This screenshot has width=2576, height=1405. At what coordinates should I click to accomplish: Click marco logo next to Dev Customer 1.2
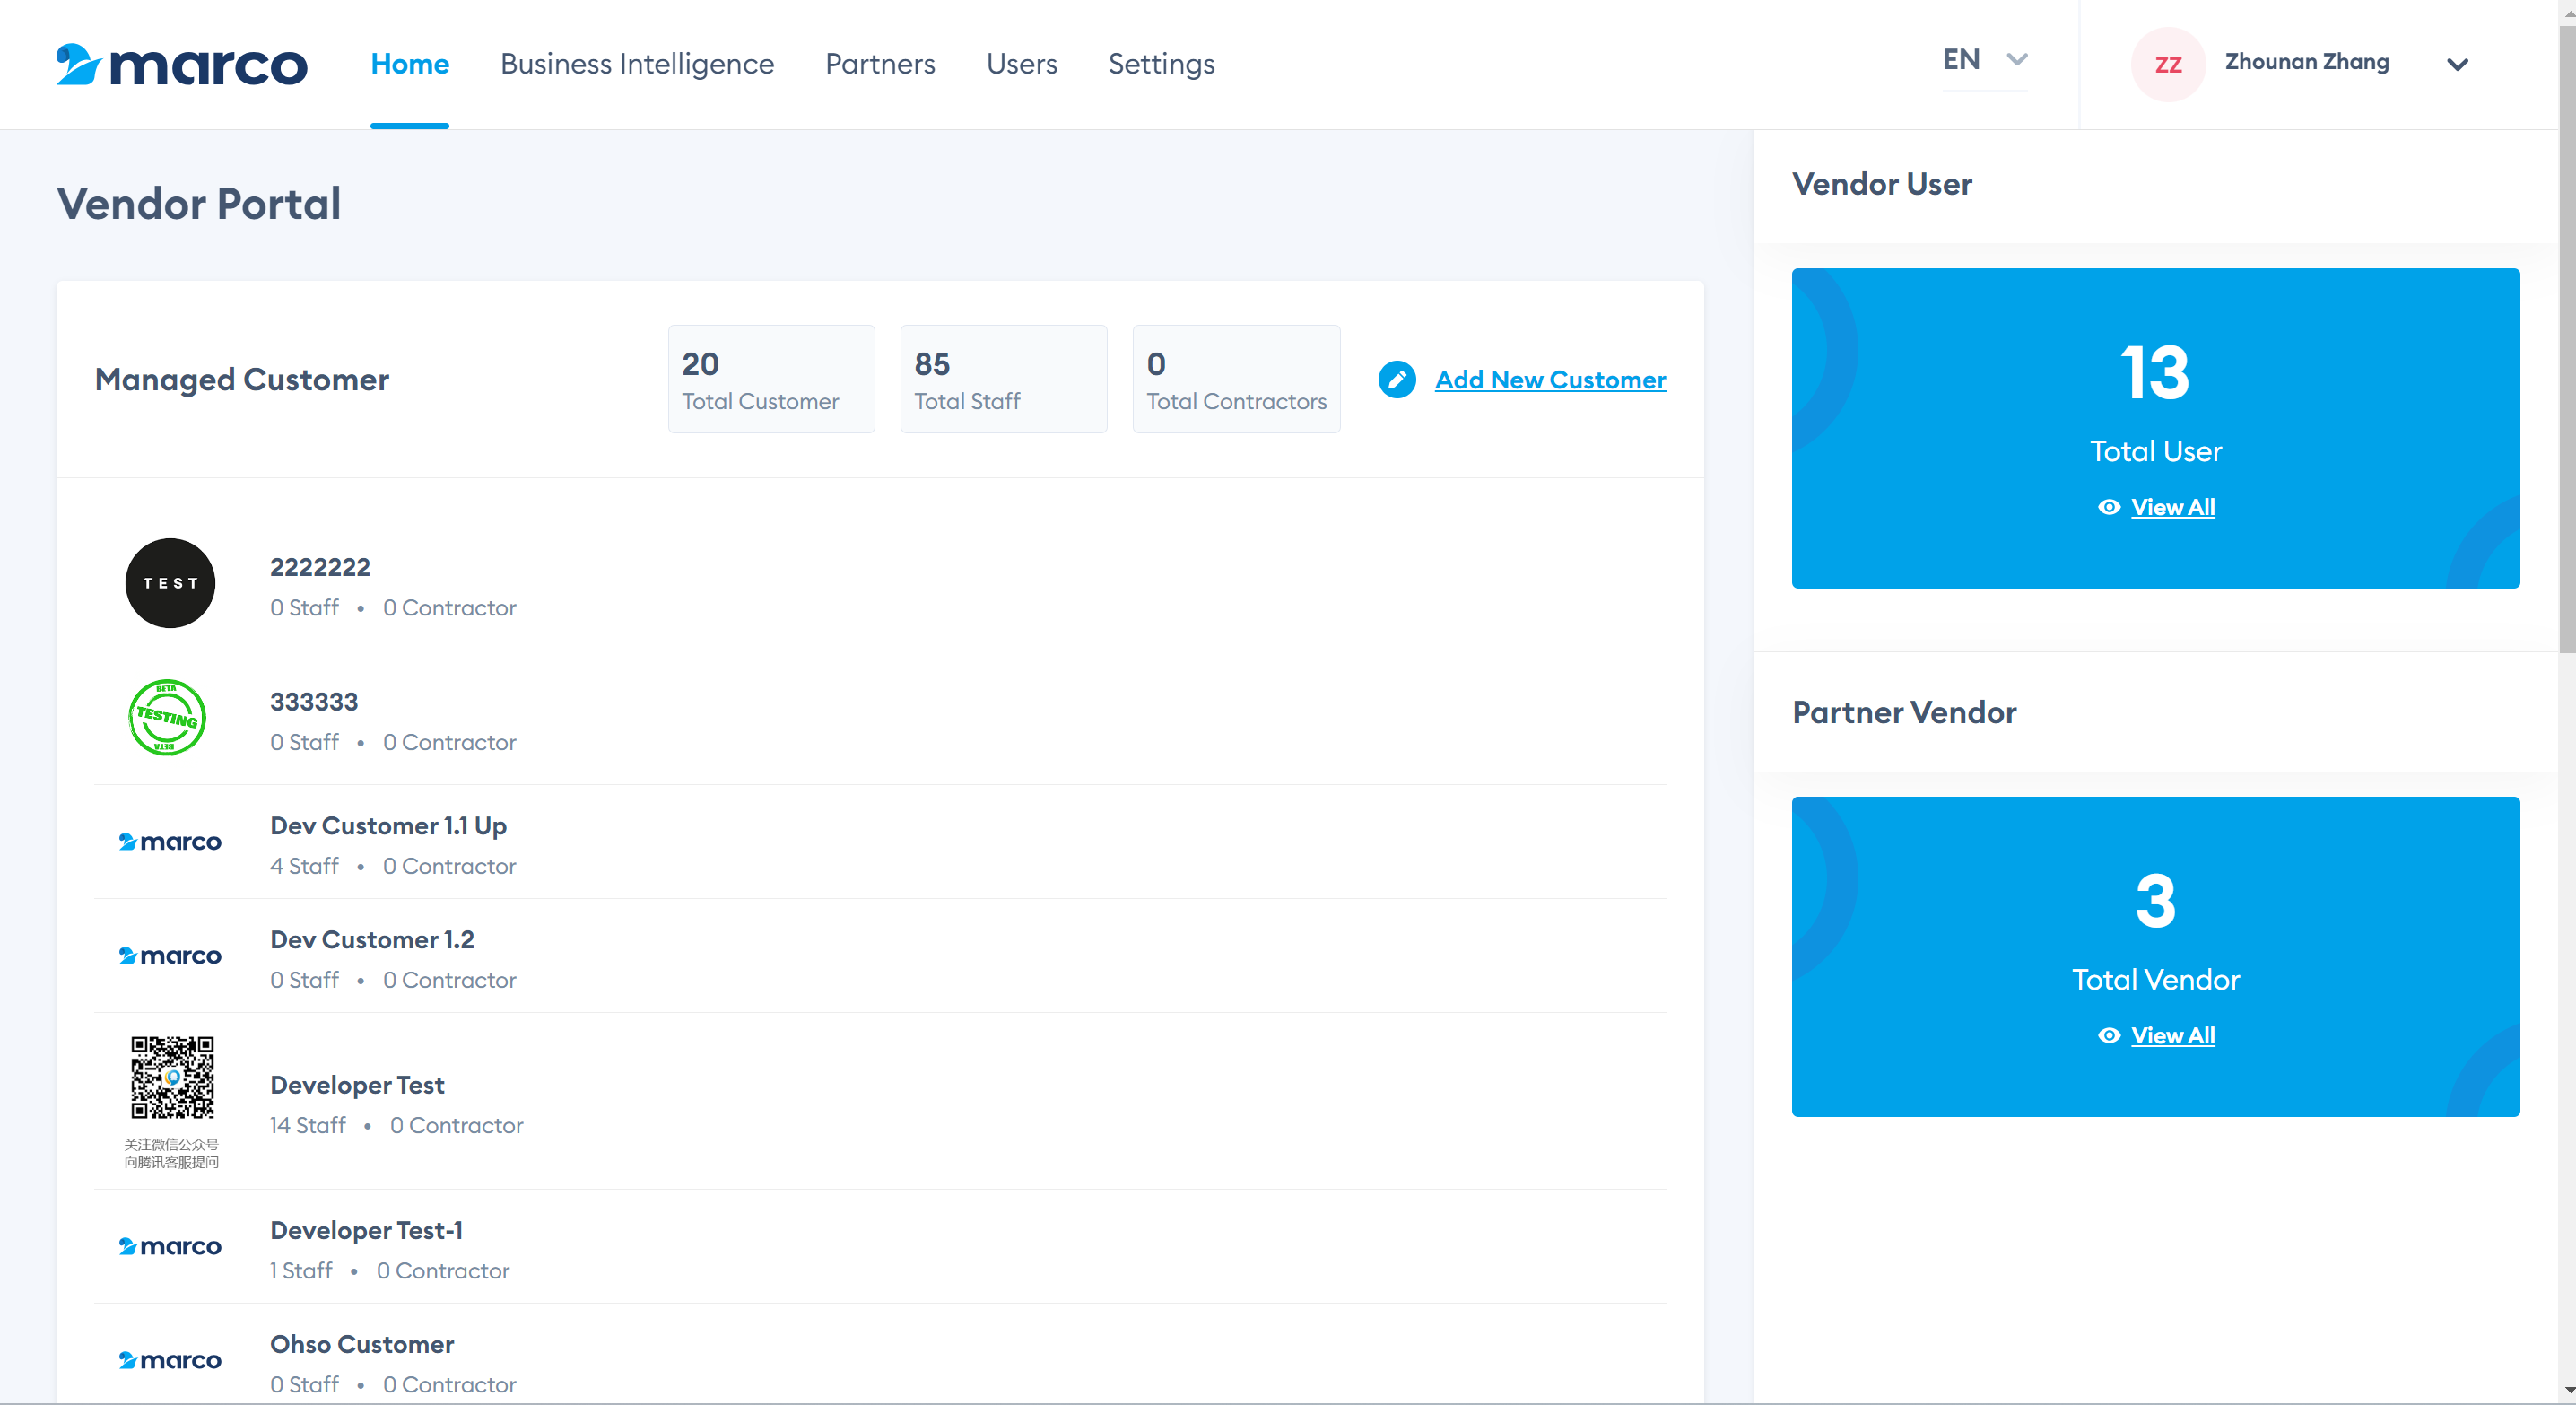pos(170,955)
